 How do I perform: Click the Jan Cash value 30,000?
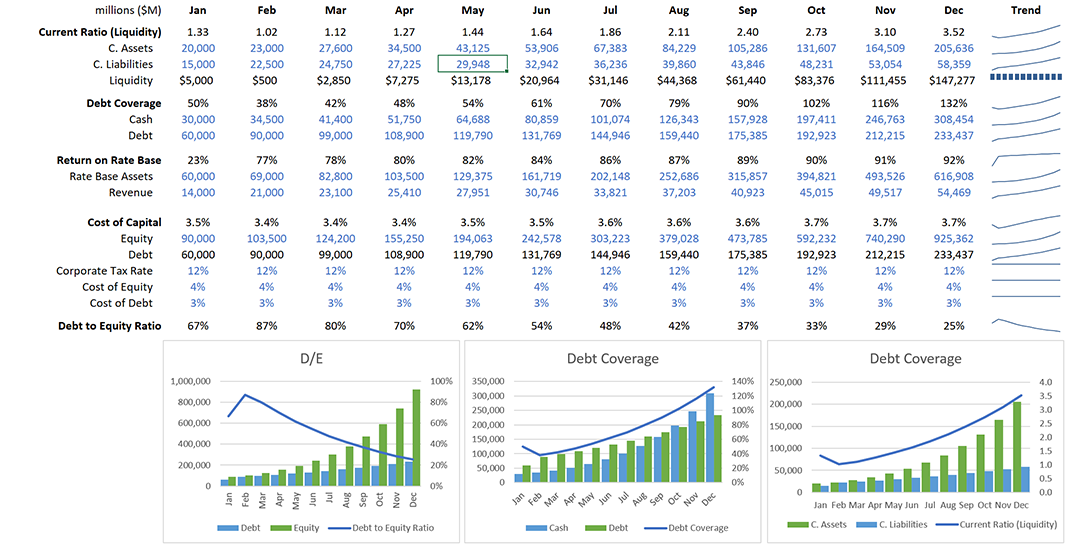pyautogui.click(x=198, y=120)
